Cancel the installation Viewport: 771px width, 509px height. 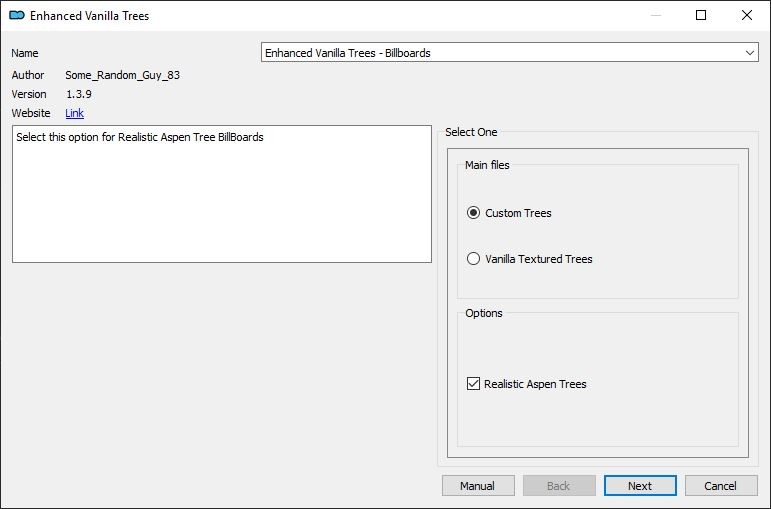(x=721, y=486)
